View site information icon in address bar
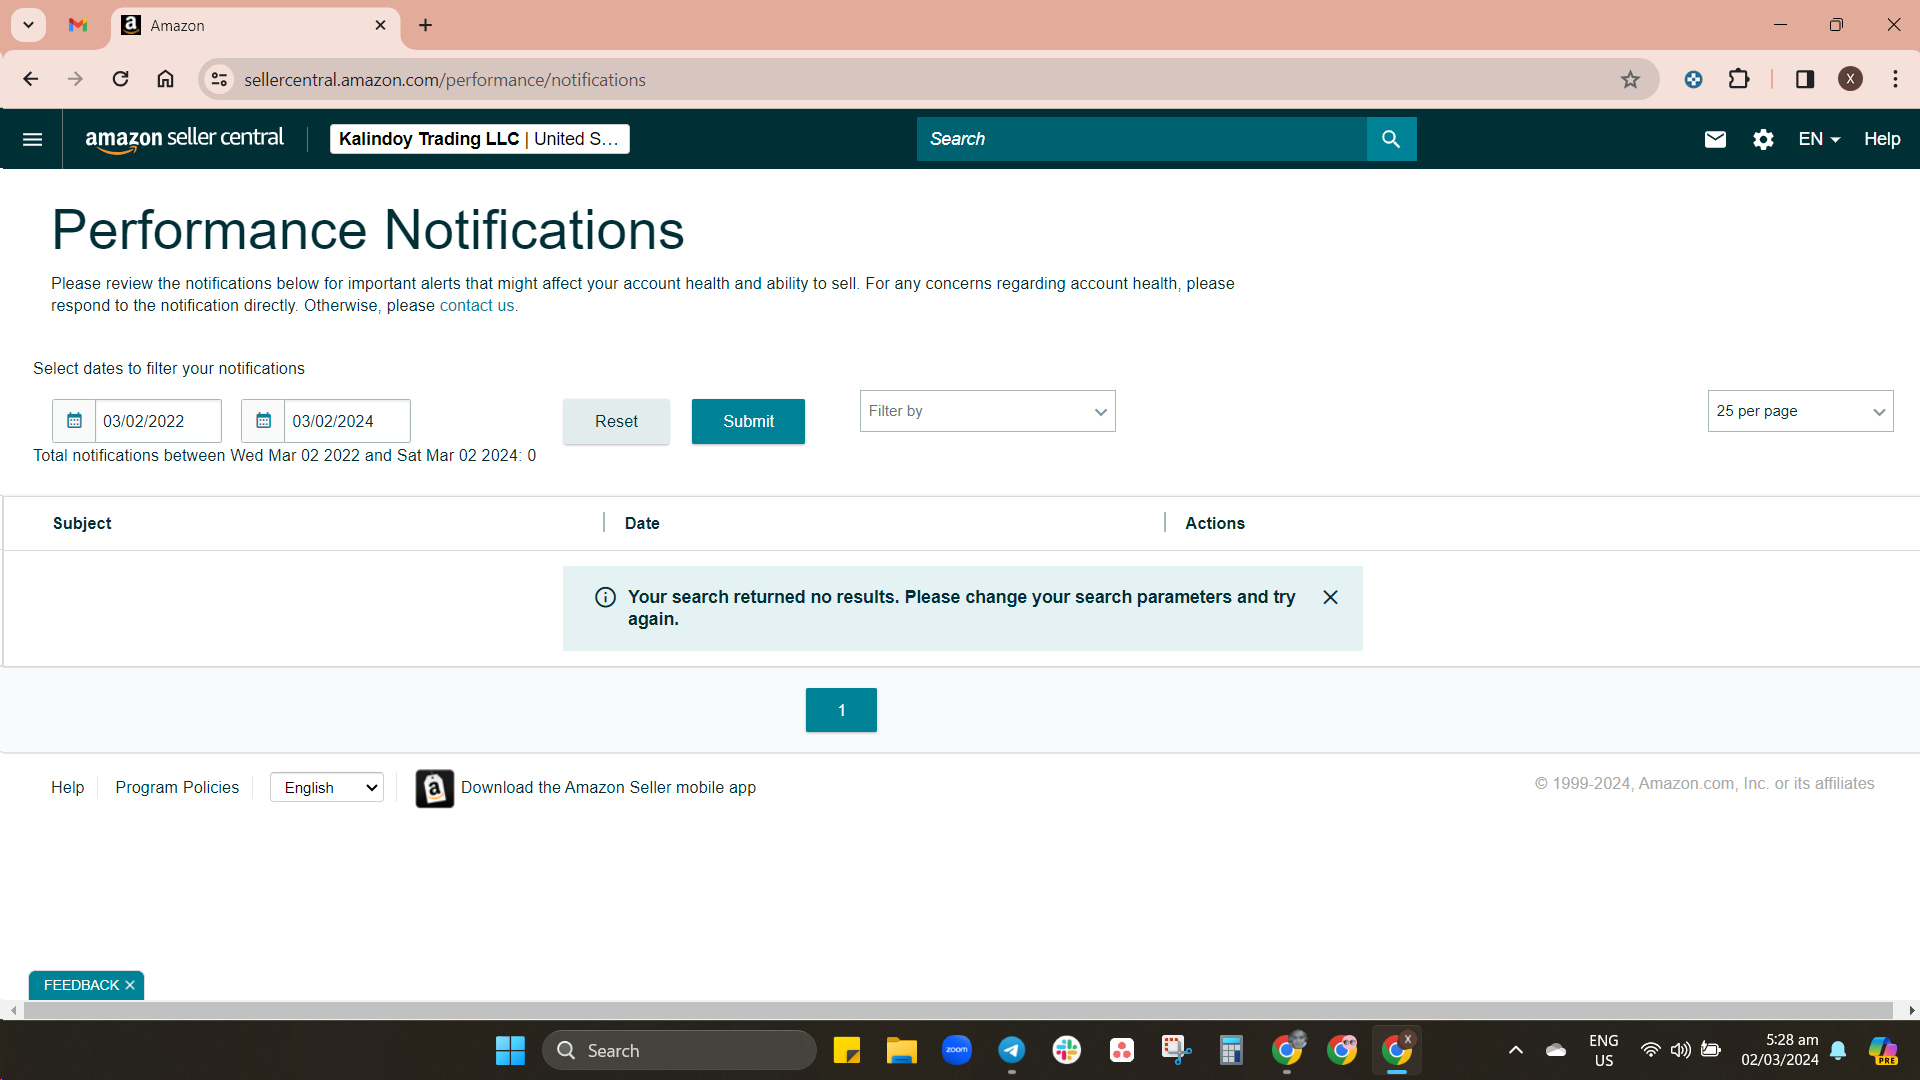Image resolution: width=1920 pixels, height=1080 pixels. (x=220, y=79)
